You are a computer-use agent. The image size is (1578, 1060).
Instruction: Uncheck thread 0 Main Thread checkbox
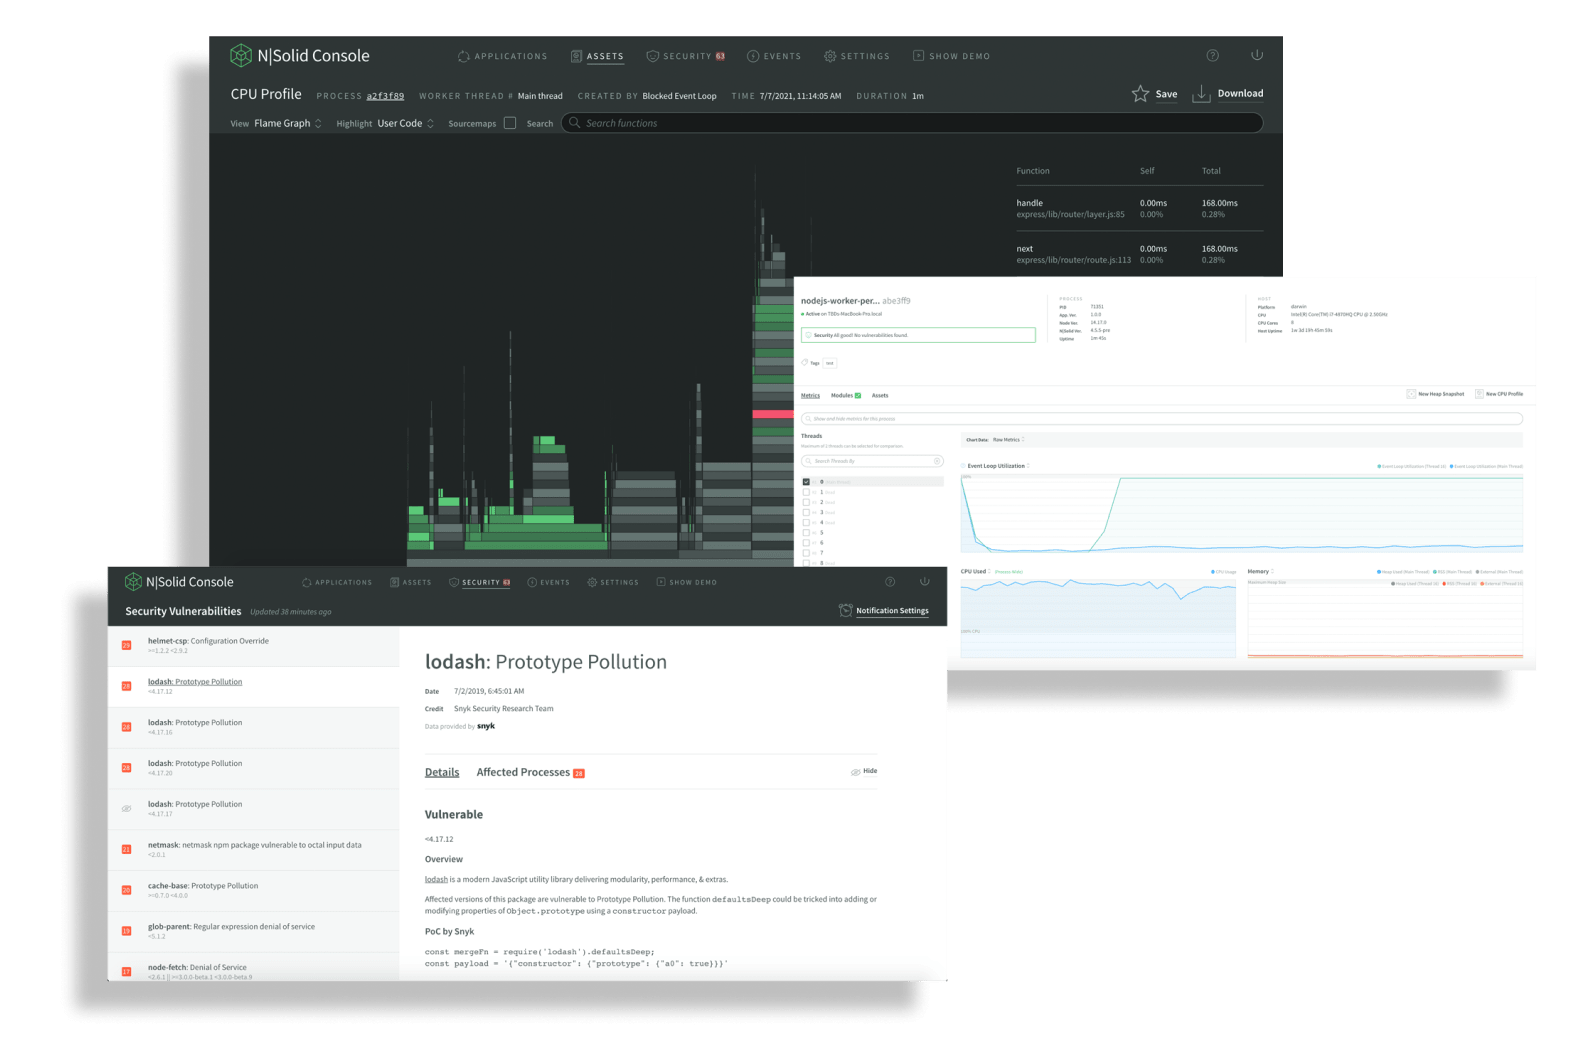[x=806, y=482]
